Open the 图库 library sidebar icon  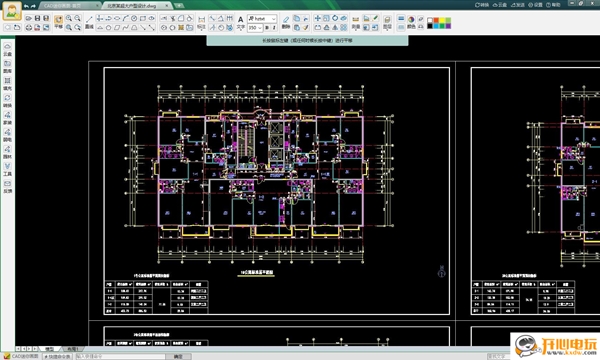pos(7,67)
